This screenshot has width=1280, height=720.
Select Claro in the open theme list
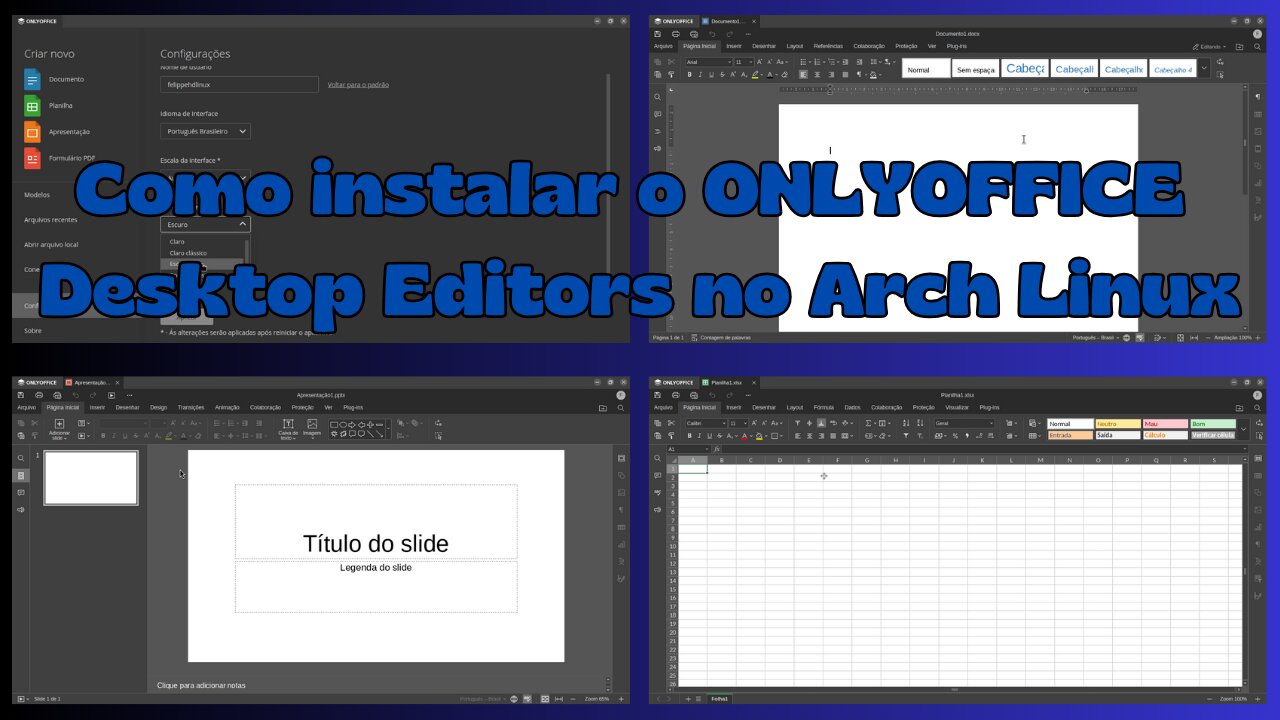pyautogui.click(x=177, y=241)
